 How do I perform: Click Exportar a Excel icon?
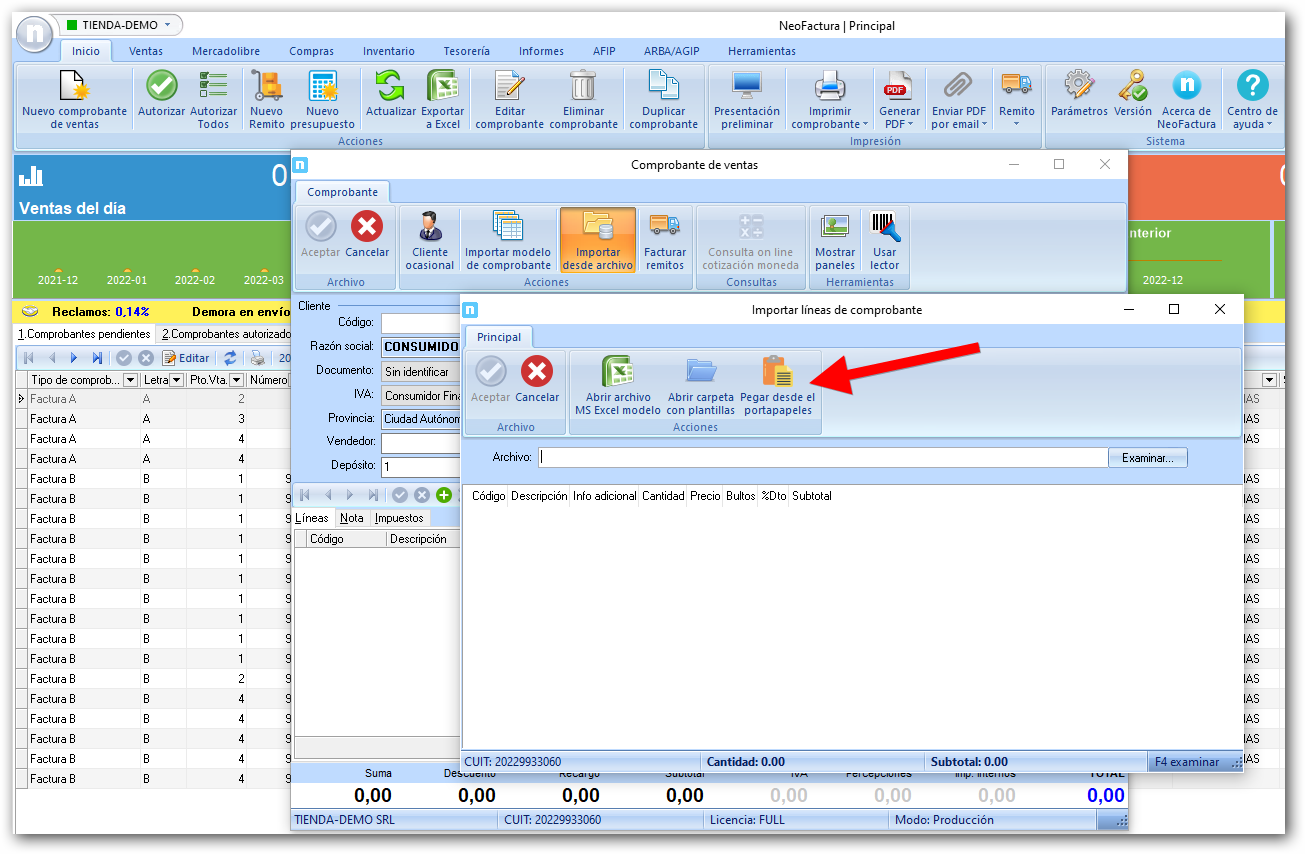coord(442,88)
